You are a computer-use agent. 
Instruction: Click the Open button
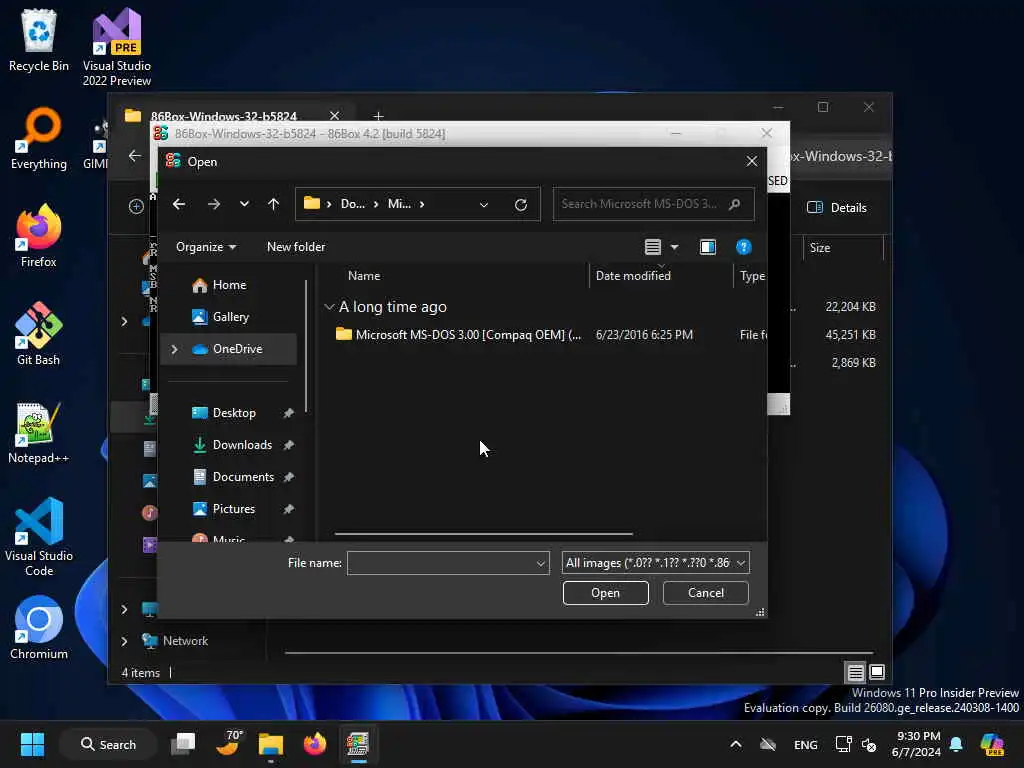[x=605, y=593]
